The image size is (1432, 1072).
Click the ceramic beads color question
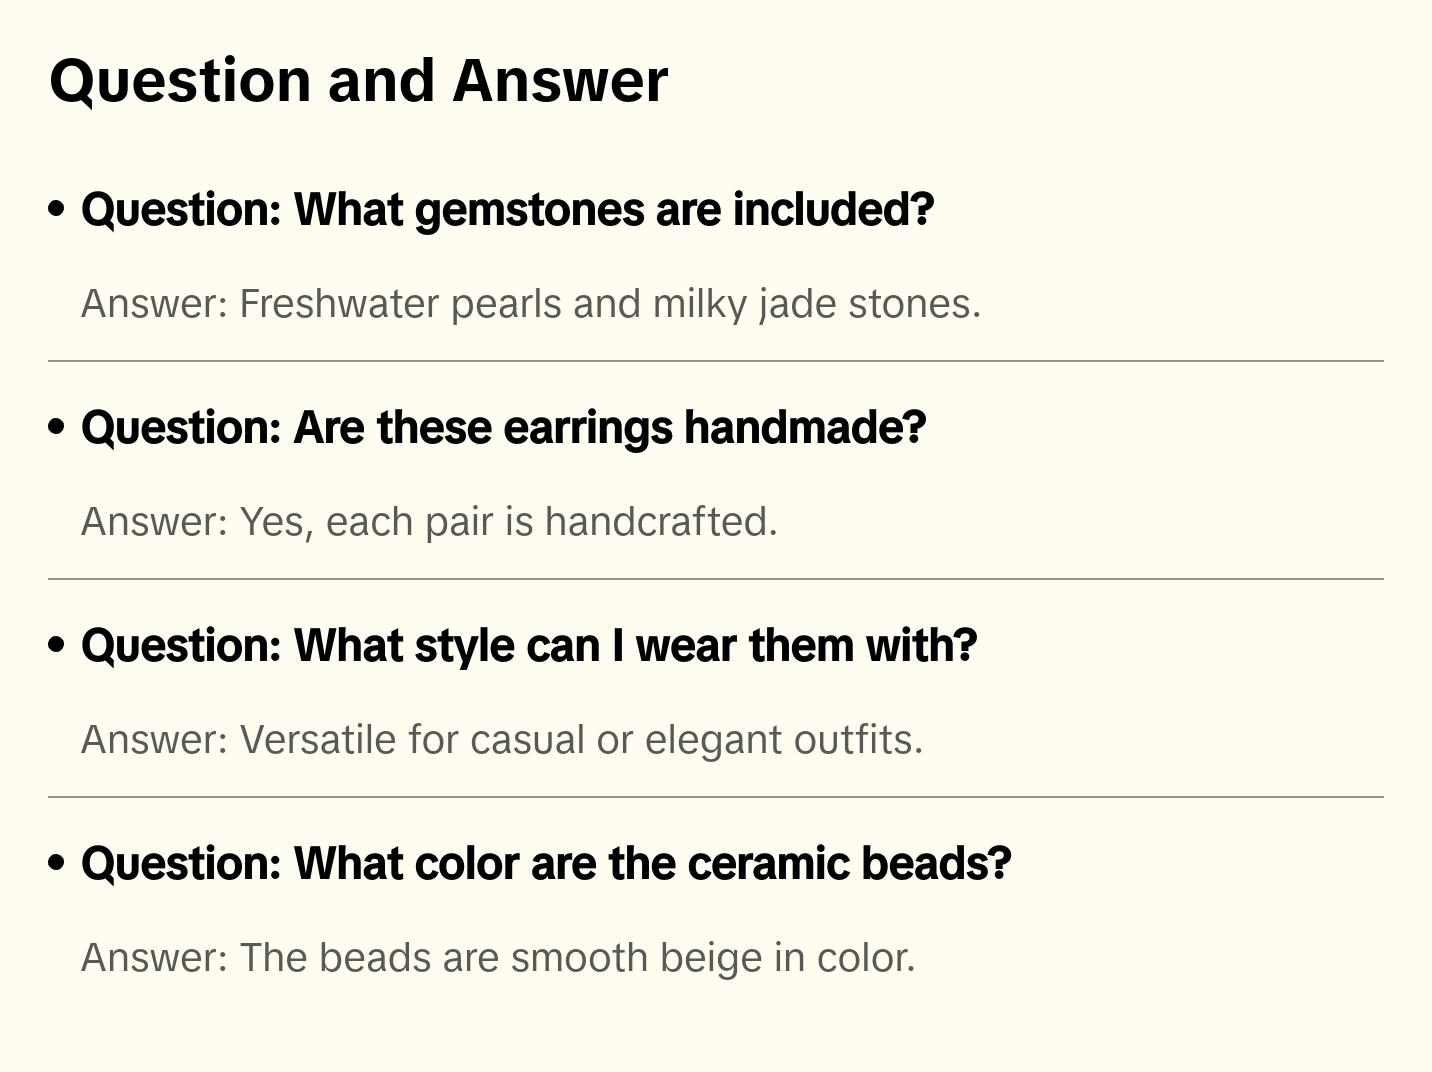pos(545,864)
